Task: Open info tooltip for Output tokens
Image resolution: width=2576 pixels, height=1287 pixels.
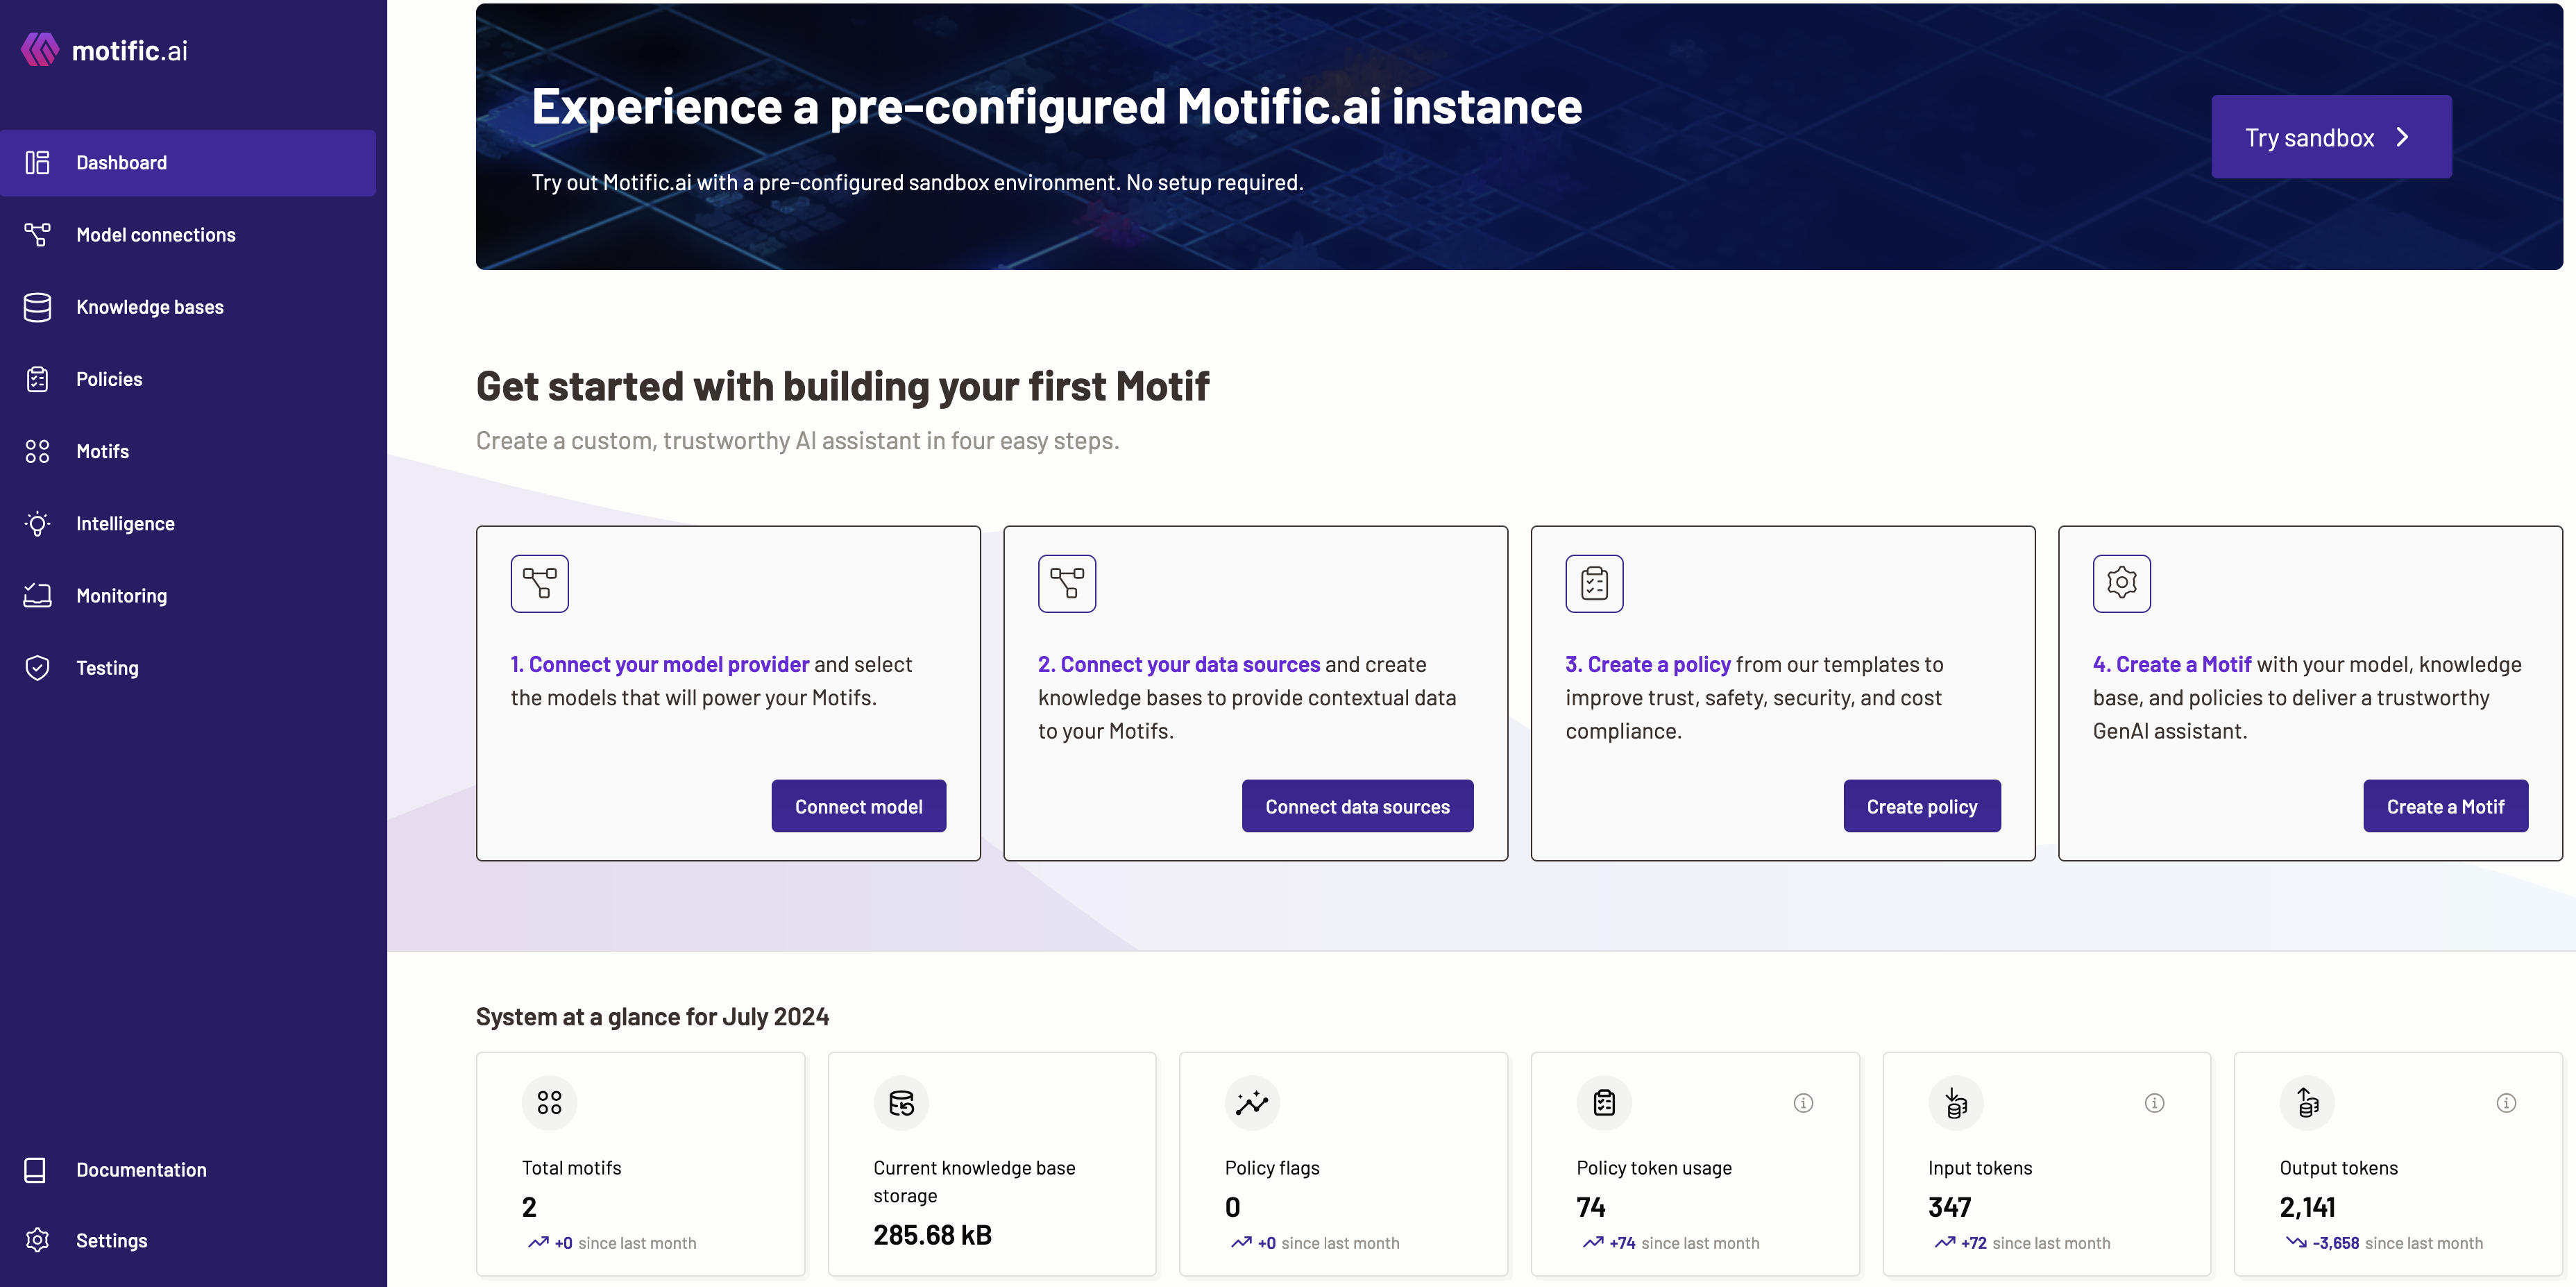Action: (x=2506, y=1103)
